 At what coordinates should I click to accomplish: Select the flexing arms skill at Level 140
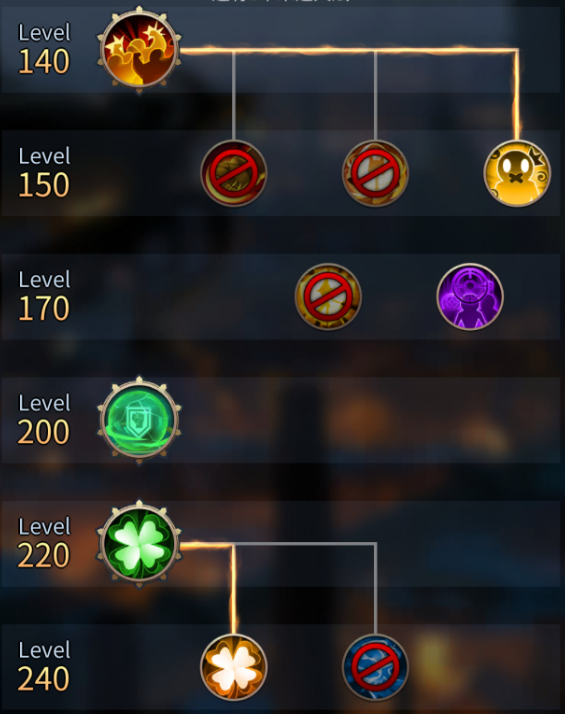[x=139, y=50]
